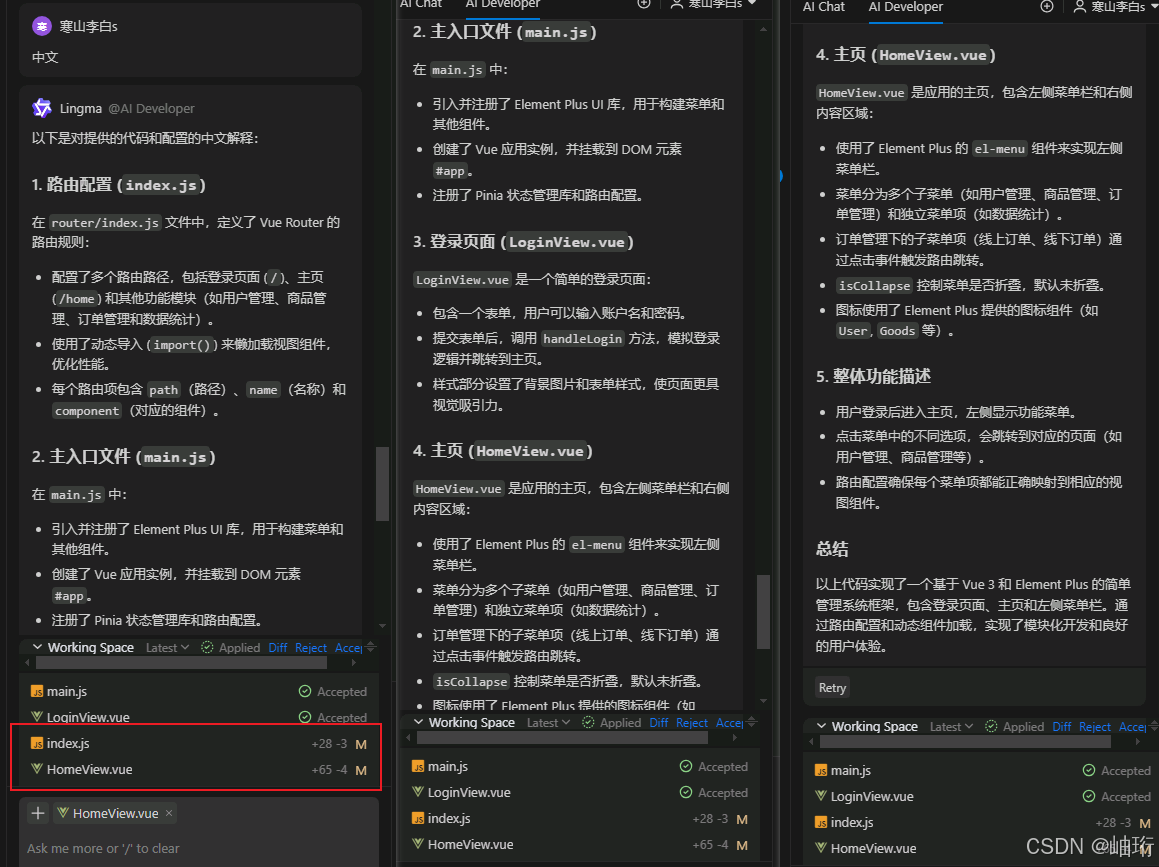Remove the HomeView.vue chip with its x icon
This screenshot has height=867, width=1159.
pos(169,813)
